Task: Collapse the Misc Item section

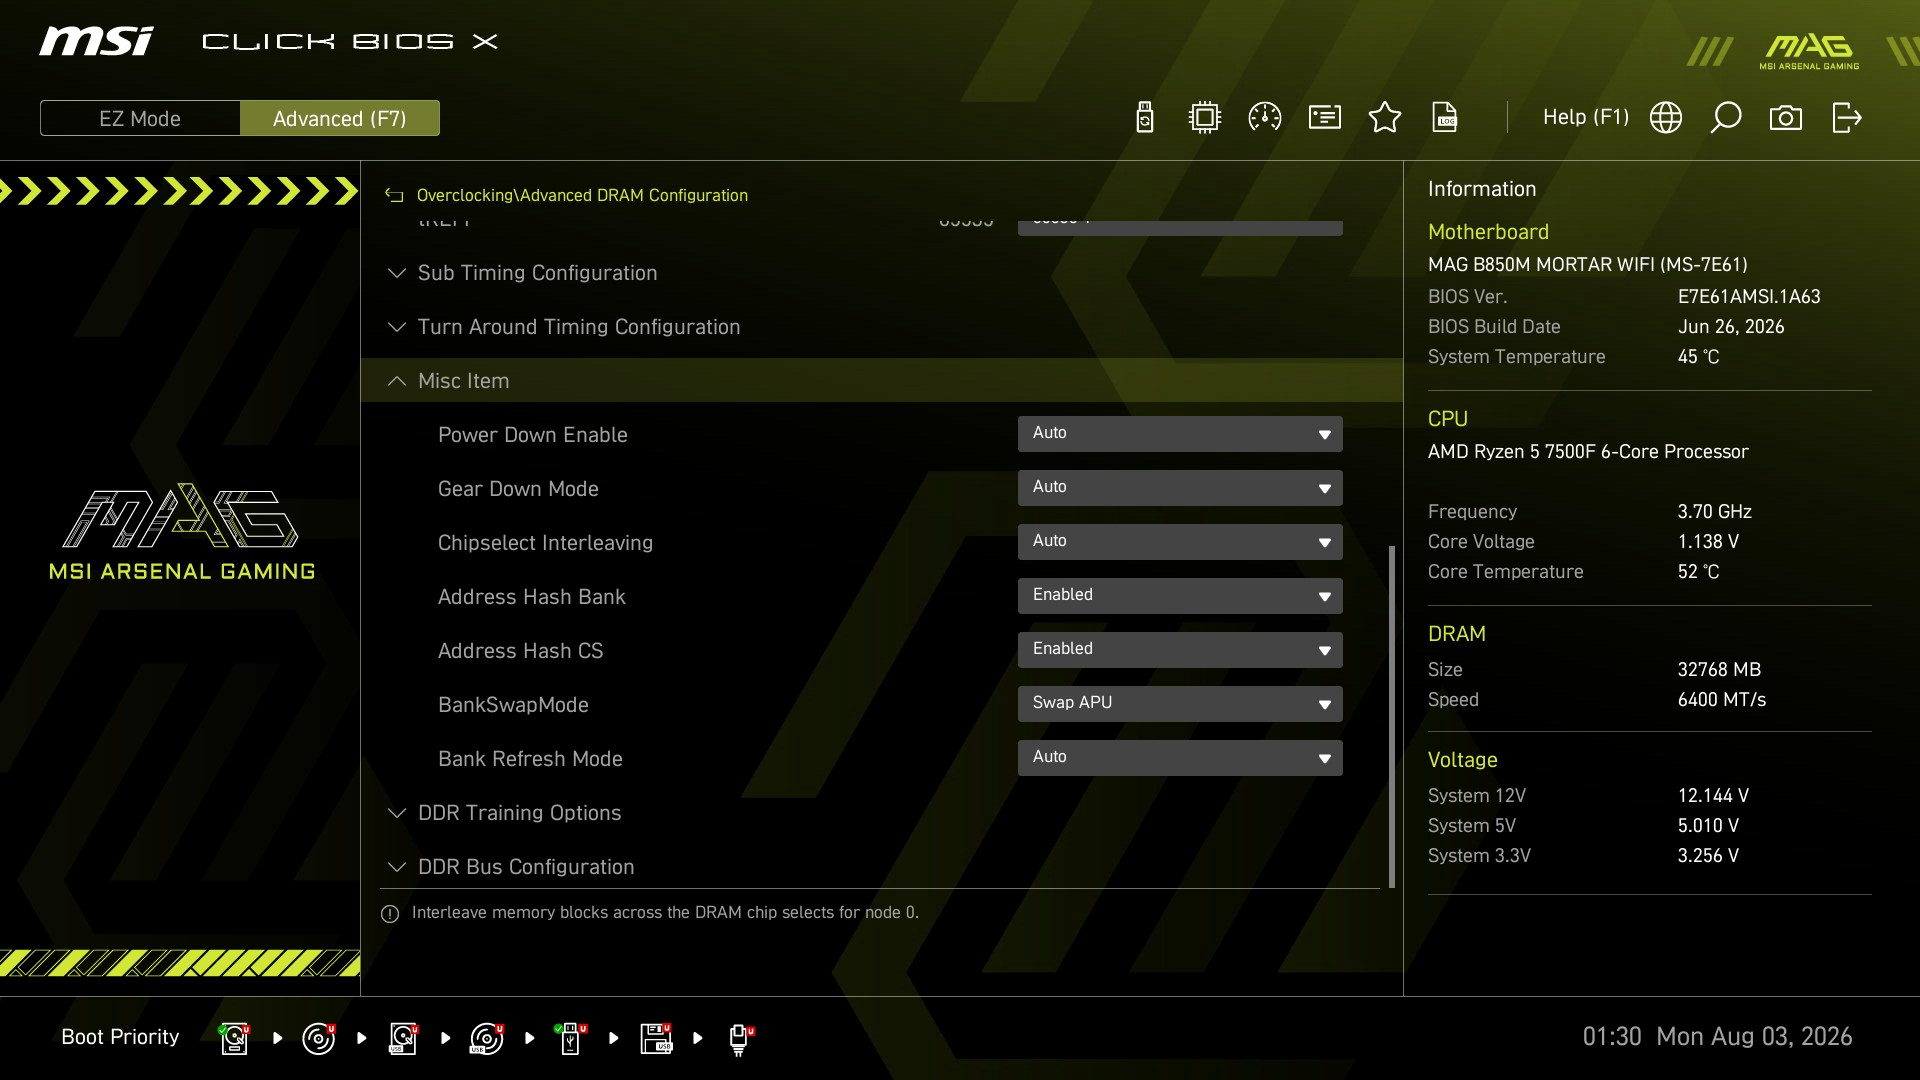Action: (x=880, y=381)
